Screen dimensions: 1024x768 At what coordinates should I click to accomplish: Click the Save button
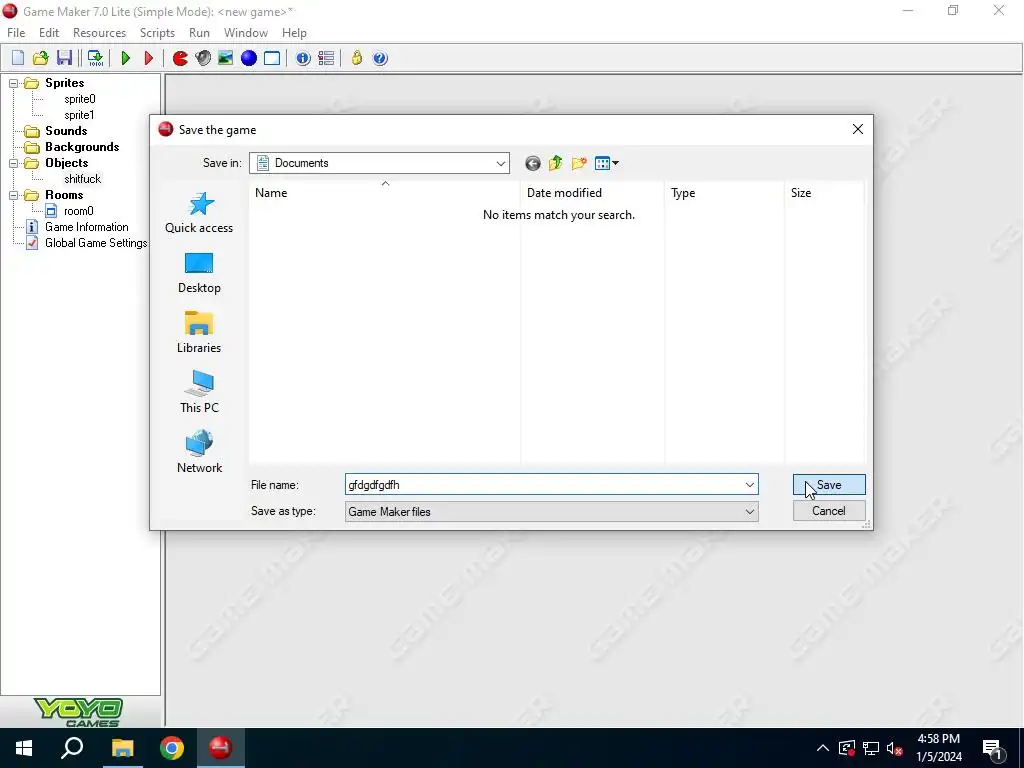click(x=829, y=485)
